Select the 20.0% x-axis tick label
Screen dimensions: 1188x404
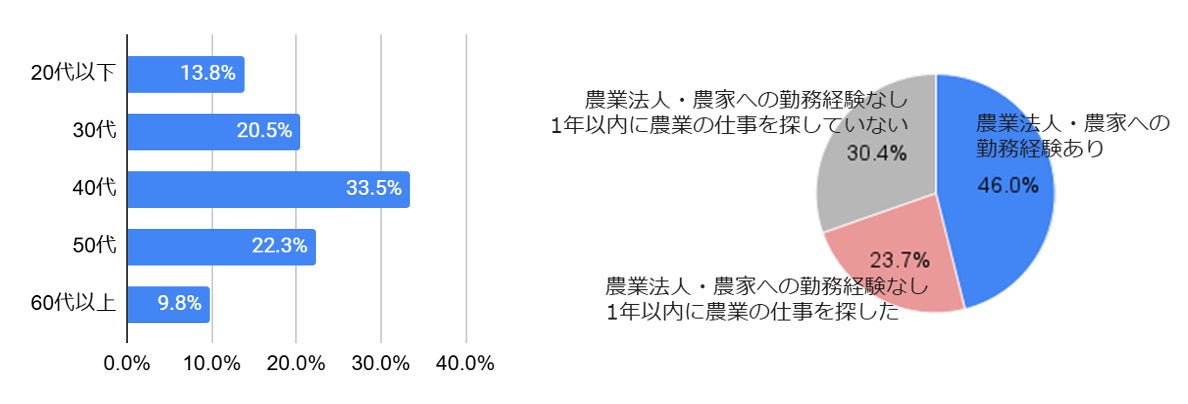tap(296, 364)
